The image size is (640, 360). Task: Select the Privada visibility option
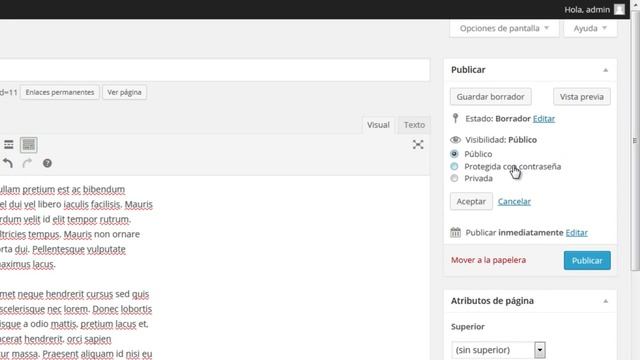pyautogui.click(x=454, y=178)
